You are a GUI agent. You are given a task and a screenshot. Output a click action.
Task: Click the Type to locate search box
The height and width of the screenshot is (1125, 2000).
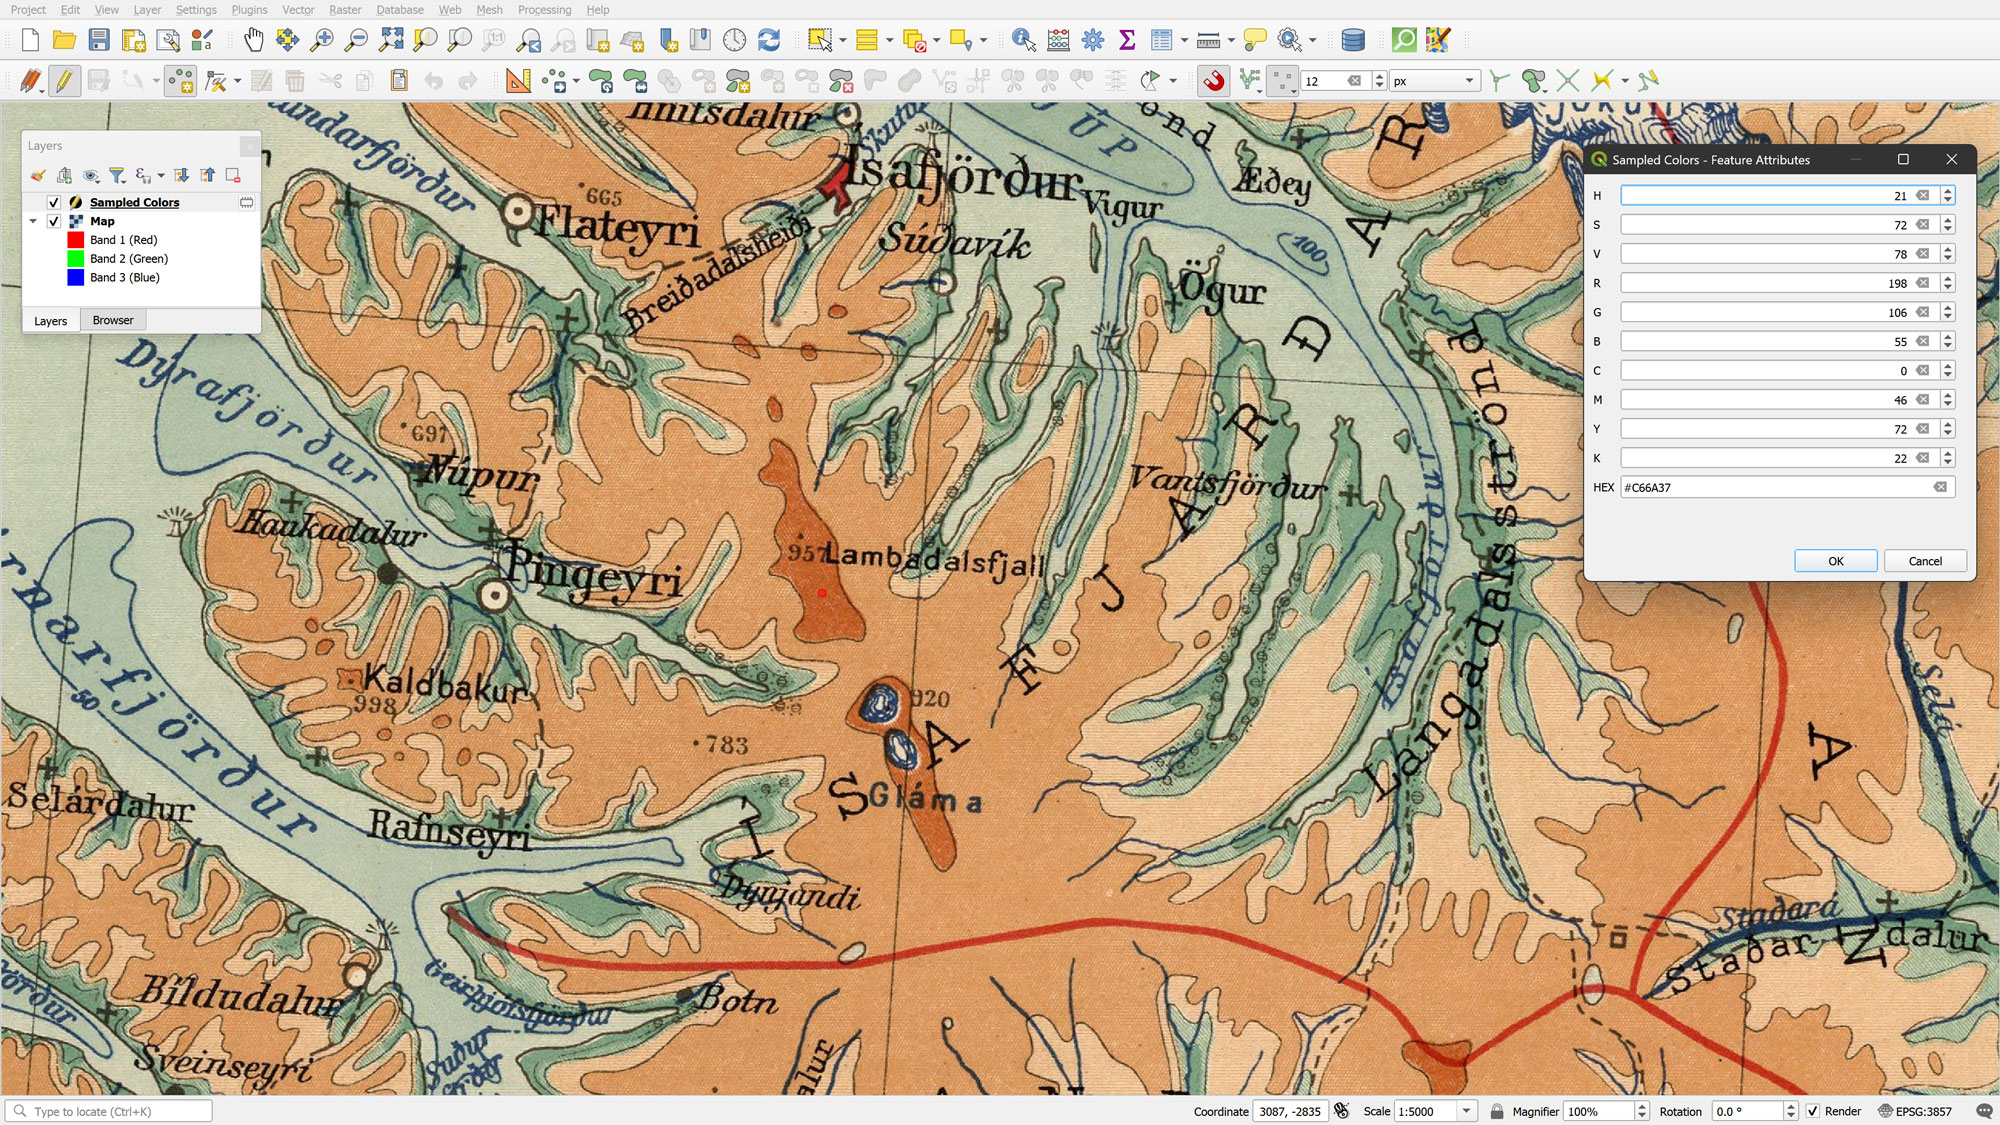pyautogui.click(x=109, y=1111)
